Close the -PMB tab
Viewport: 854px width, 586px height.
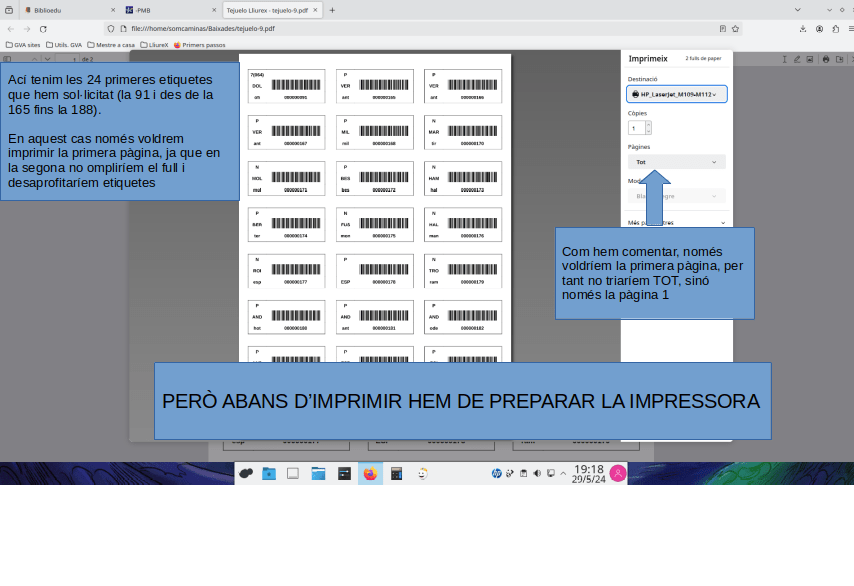pyautogui.click(x=214, y=10)
